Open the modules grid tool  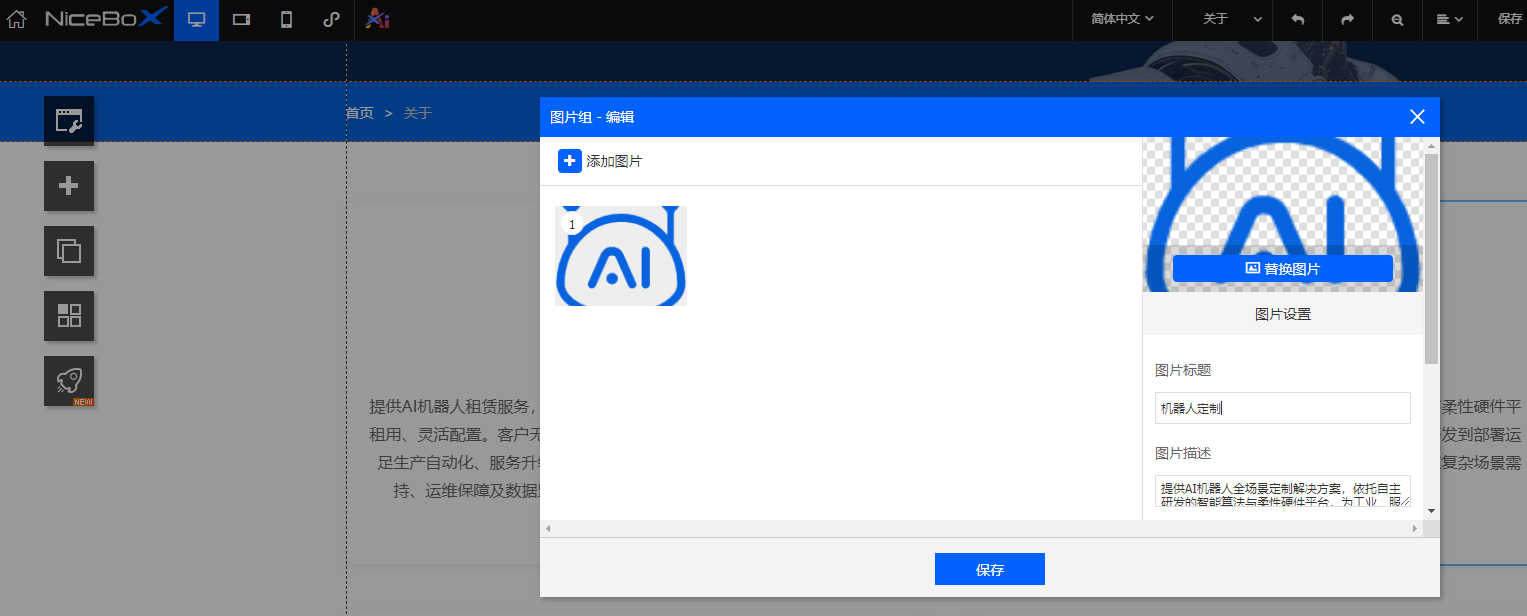pyautogui.click(x=69, y=316)
